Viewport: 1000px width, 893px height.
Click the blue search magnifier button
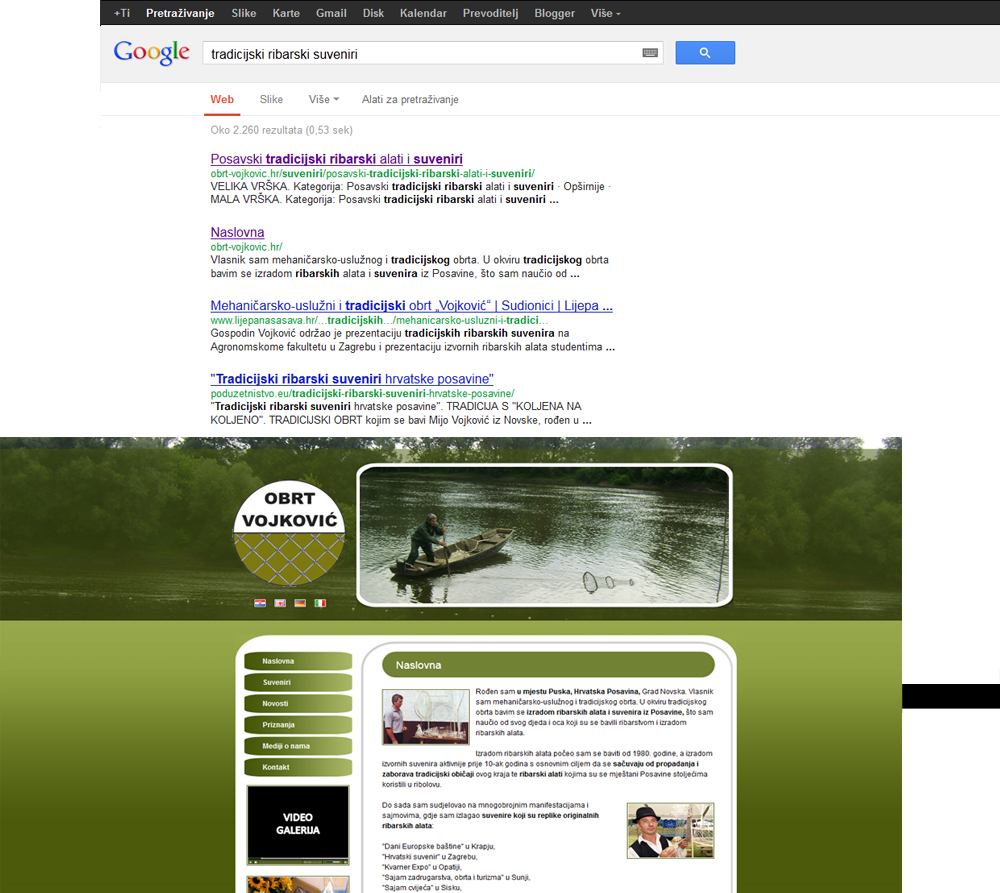point(705,53)
